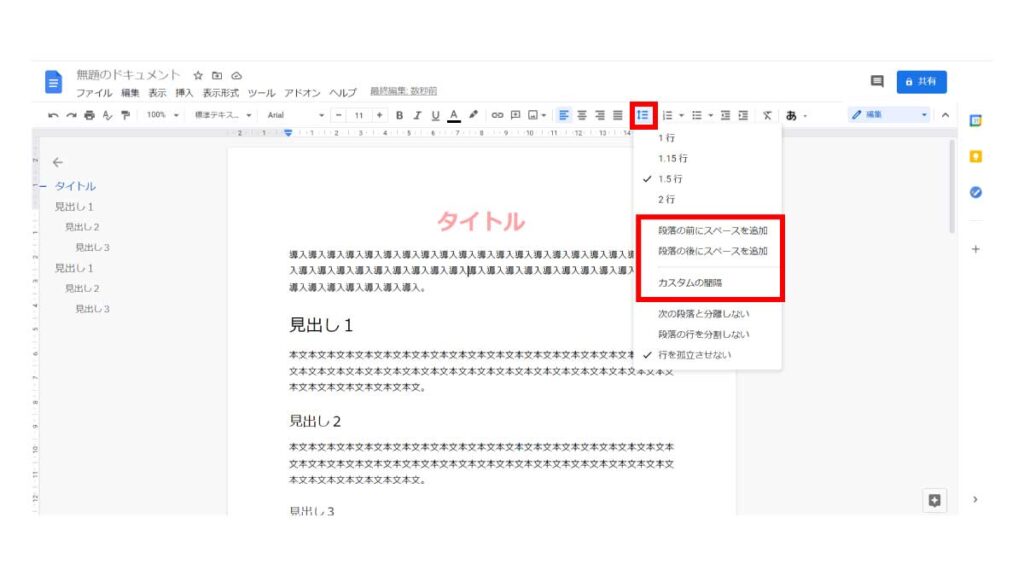Toggle bold formatting
The image size is (1024, 576).
(399, 116)
